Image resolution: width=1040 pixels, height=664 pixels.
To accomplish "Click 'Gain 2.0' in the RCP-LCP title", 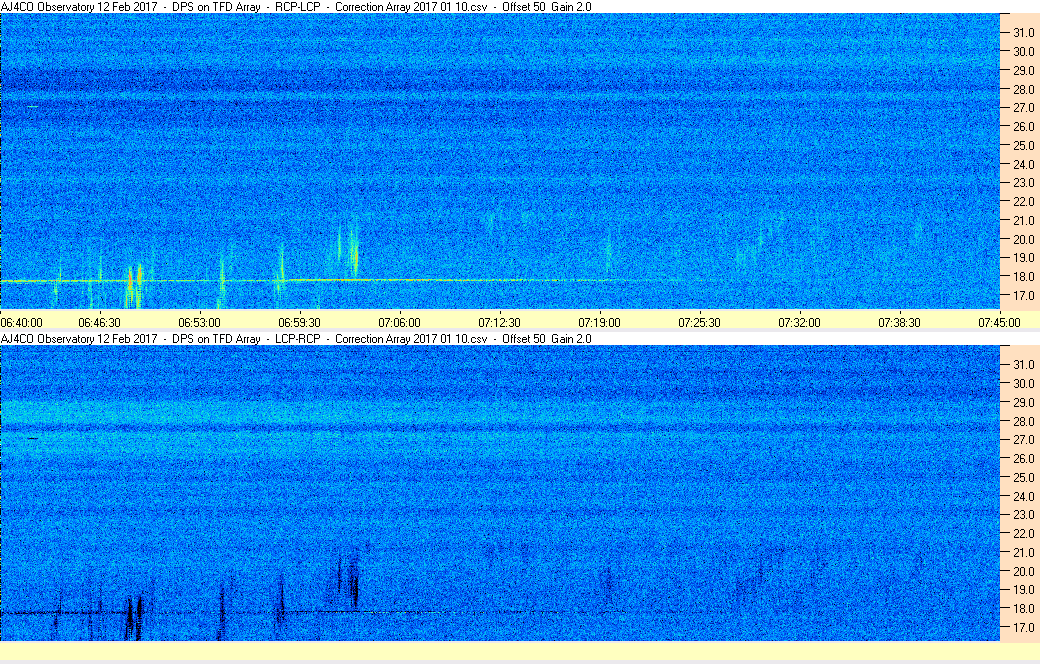I will point(572,7).
